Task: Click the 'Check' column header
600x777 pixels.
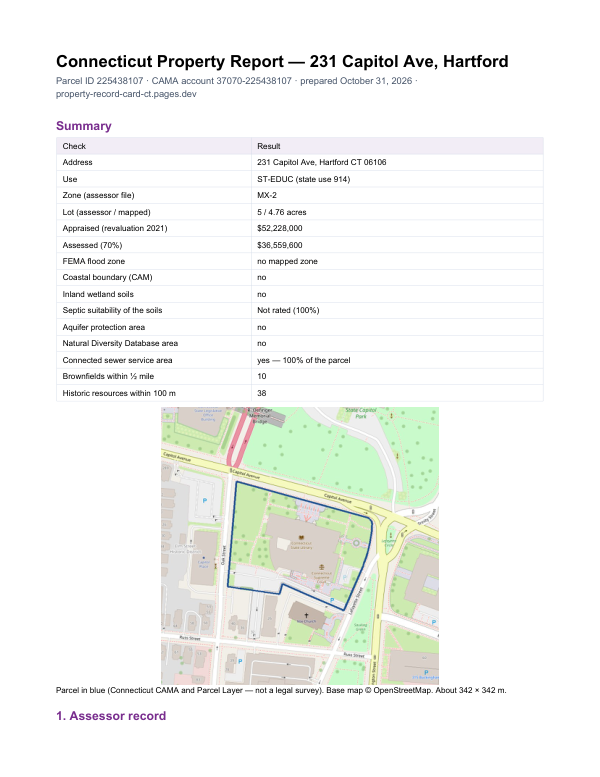Action: point(74,146)
